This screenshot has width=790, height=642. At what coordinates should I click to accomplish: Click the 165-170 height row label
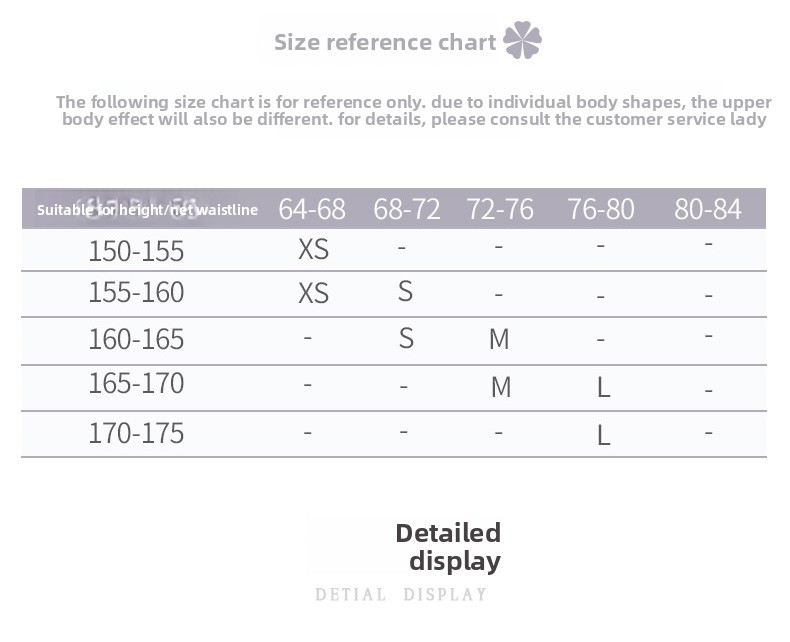pyautogui.click(x=136, y=383)
